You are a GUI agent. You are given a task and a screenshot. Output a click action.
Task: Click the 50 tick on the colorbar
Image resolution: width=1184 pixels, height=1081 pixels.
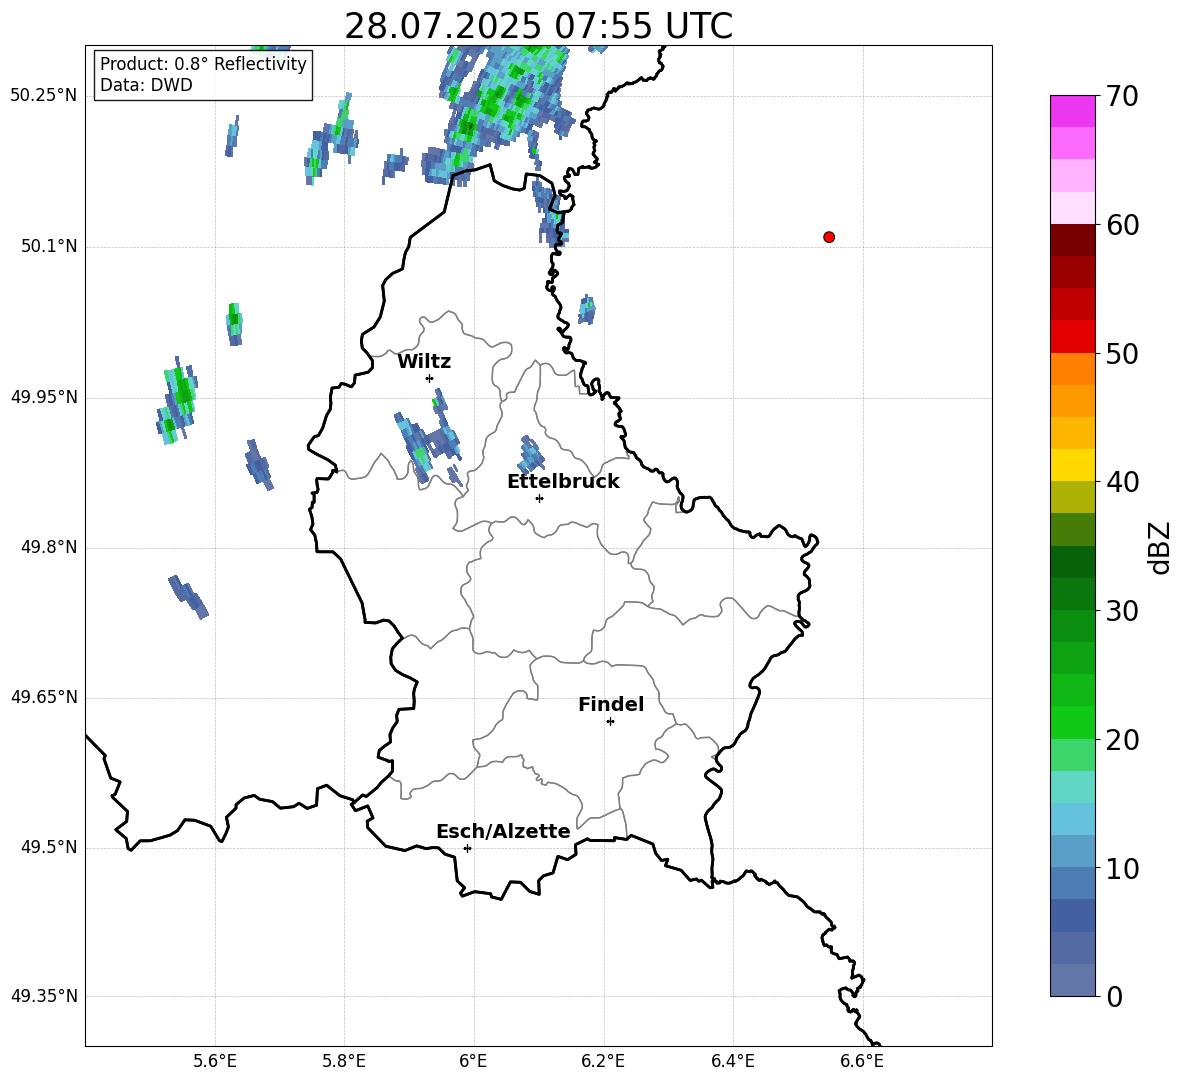(x=1122, y=353)
